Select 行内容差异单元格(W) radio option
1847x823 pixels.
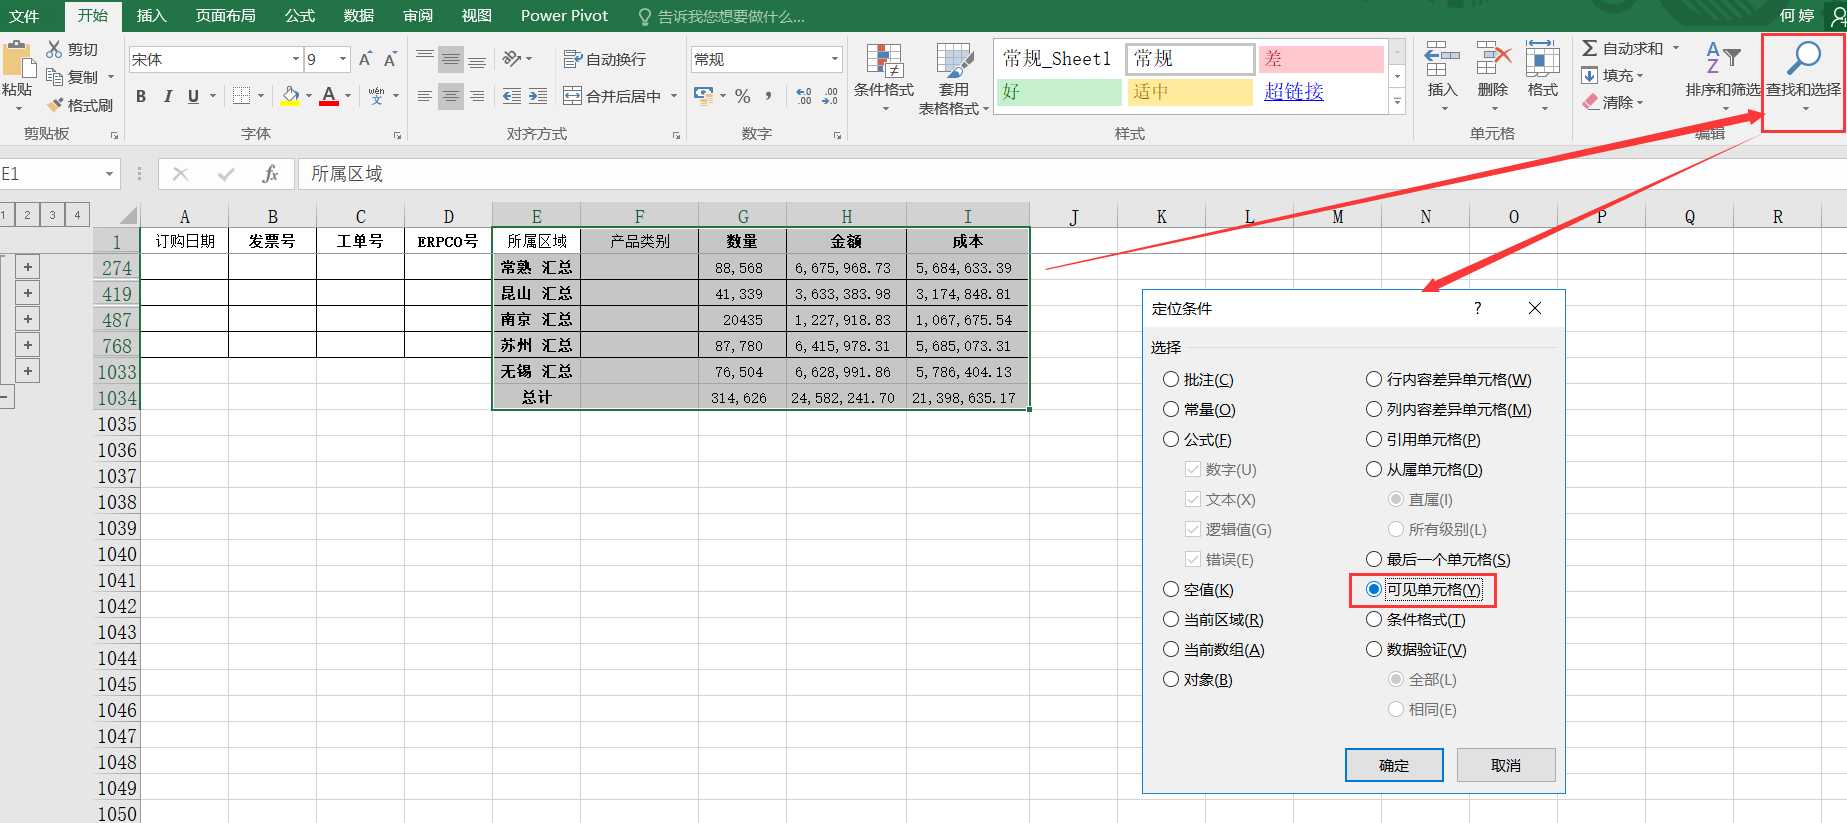point(1374,380)
